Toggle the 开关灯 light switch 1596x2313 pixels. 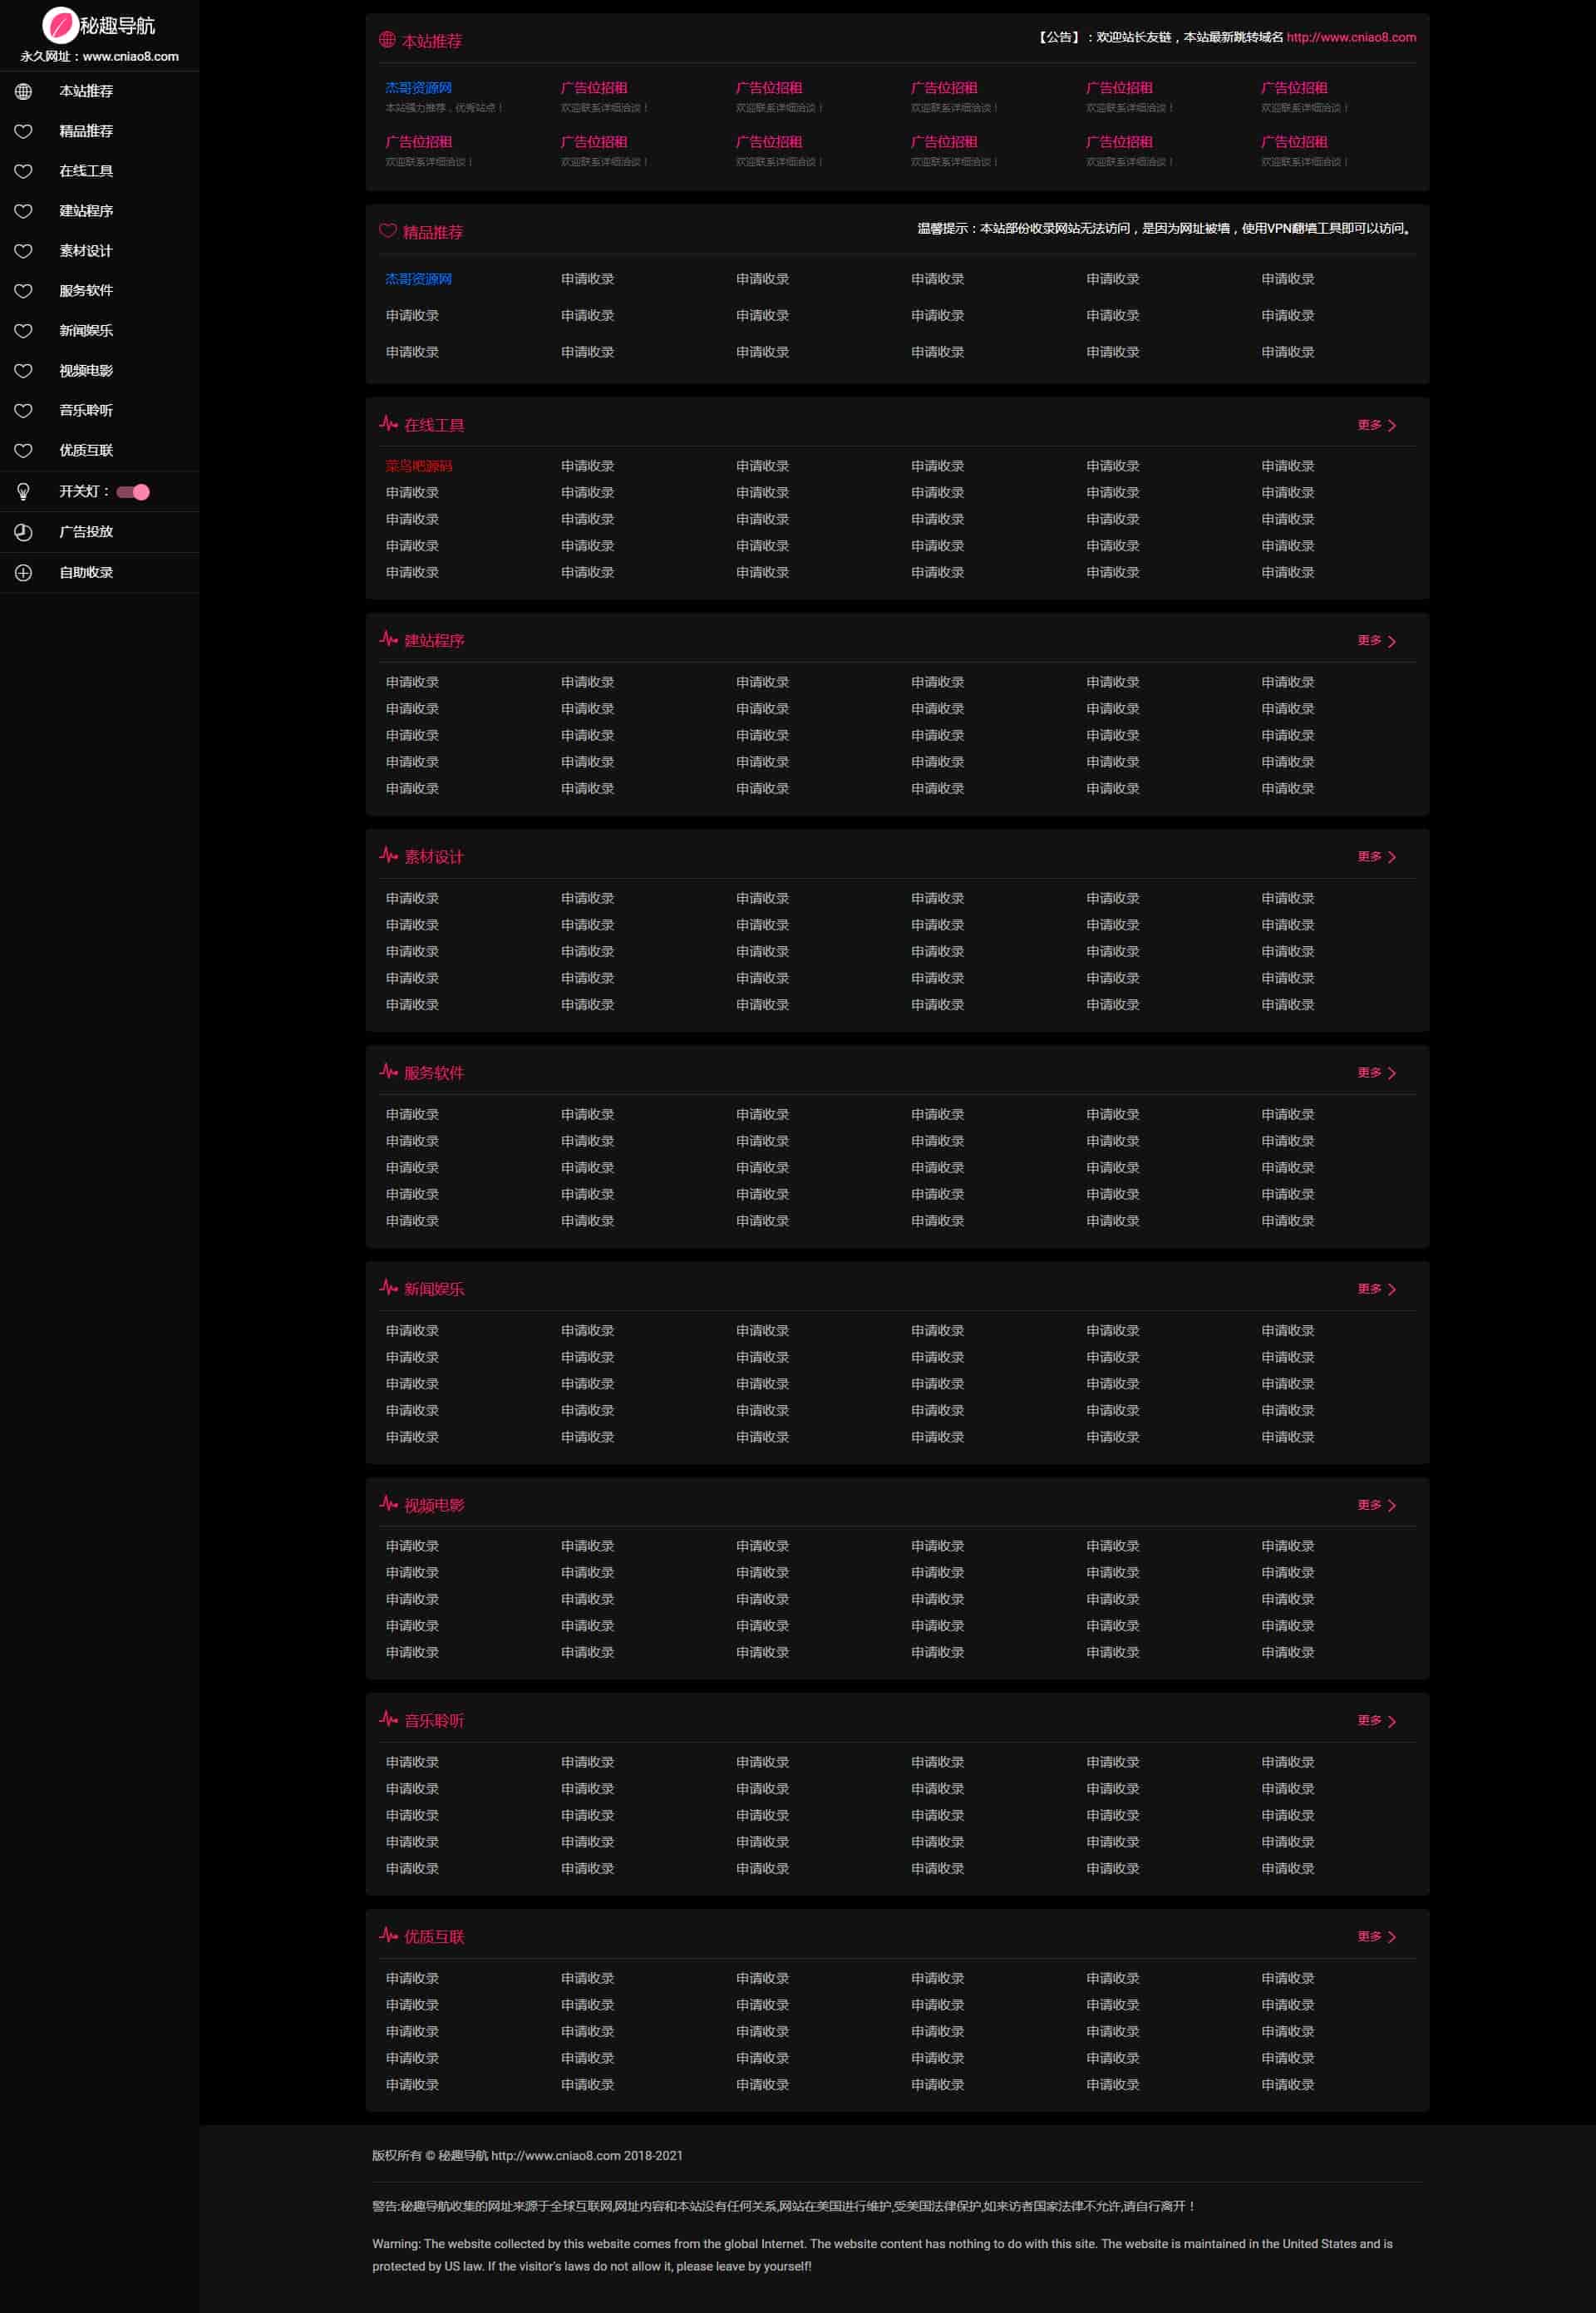(x=133, y=492)
